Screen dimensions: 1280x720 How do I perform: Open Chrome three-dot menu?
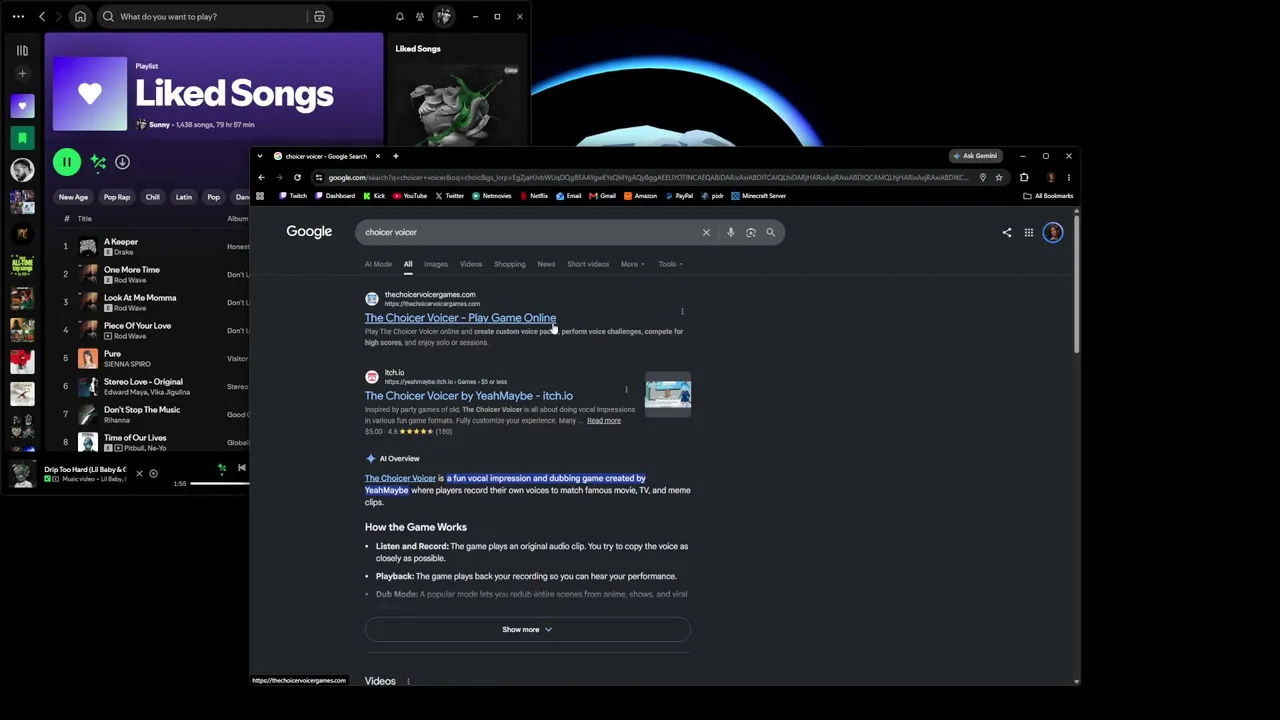click(x=1068, y=177)
